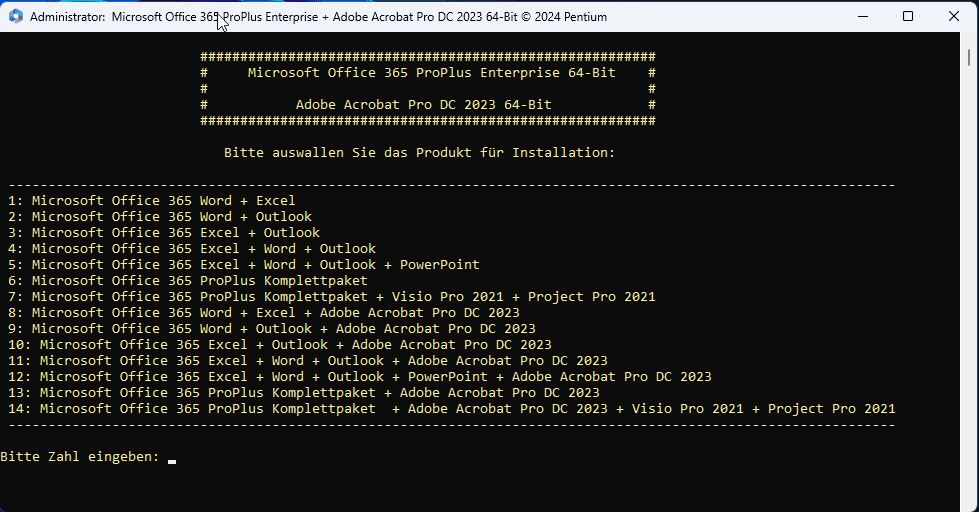
Task: Click option 8 Word + Excel + Adobe Acrobat
Action: [263, 312]
